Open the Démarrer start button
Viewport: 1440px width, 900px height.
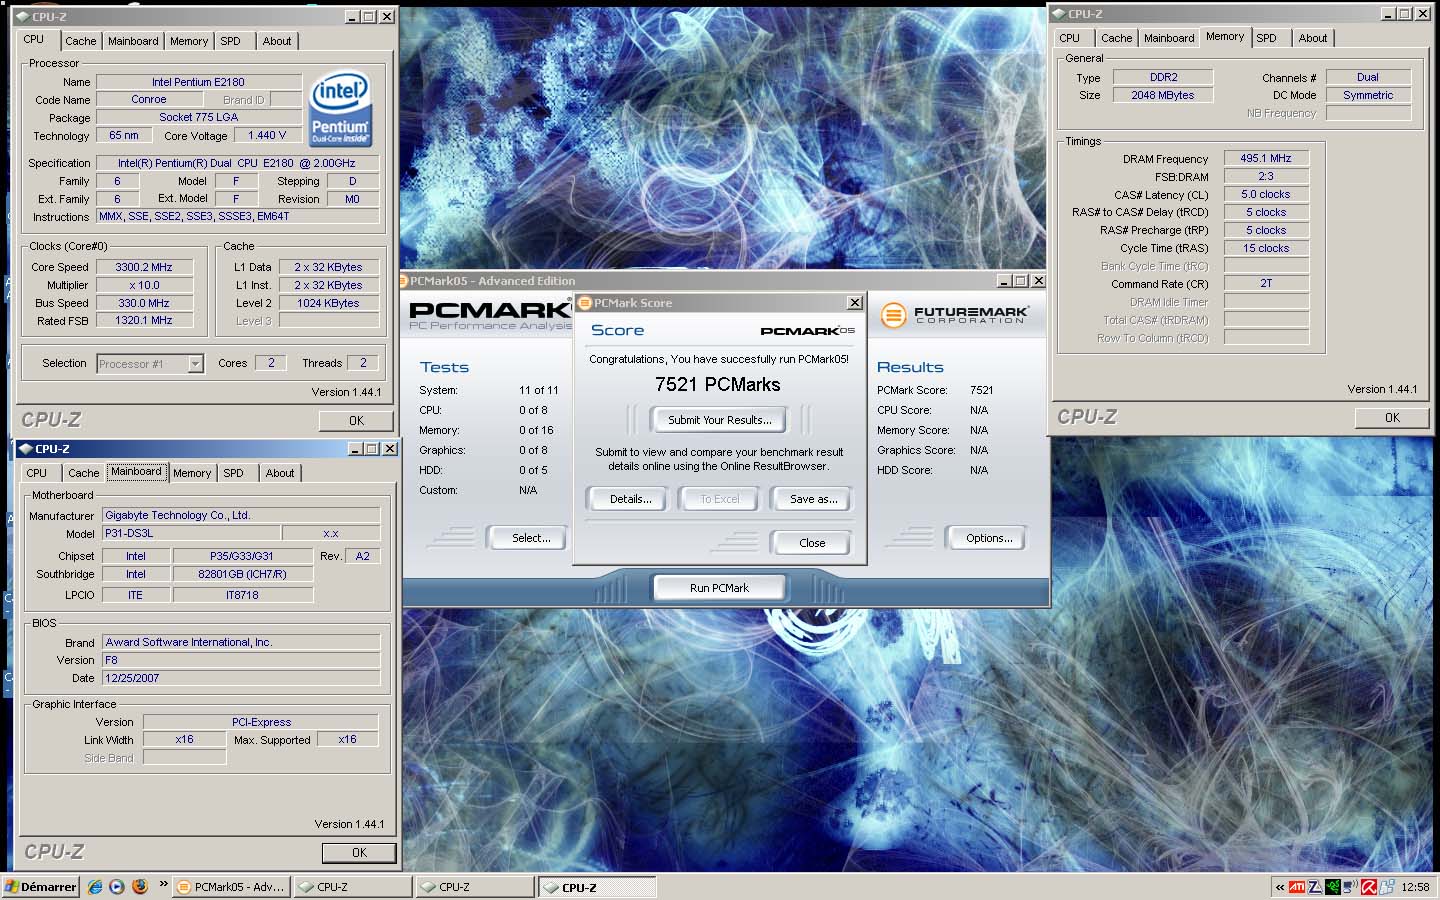(x=41, y=887)
